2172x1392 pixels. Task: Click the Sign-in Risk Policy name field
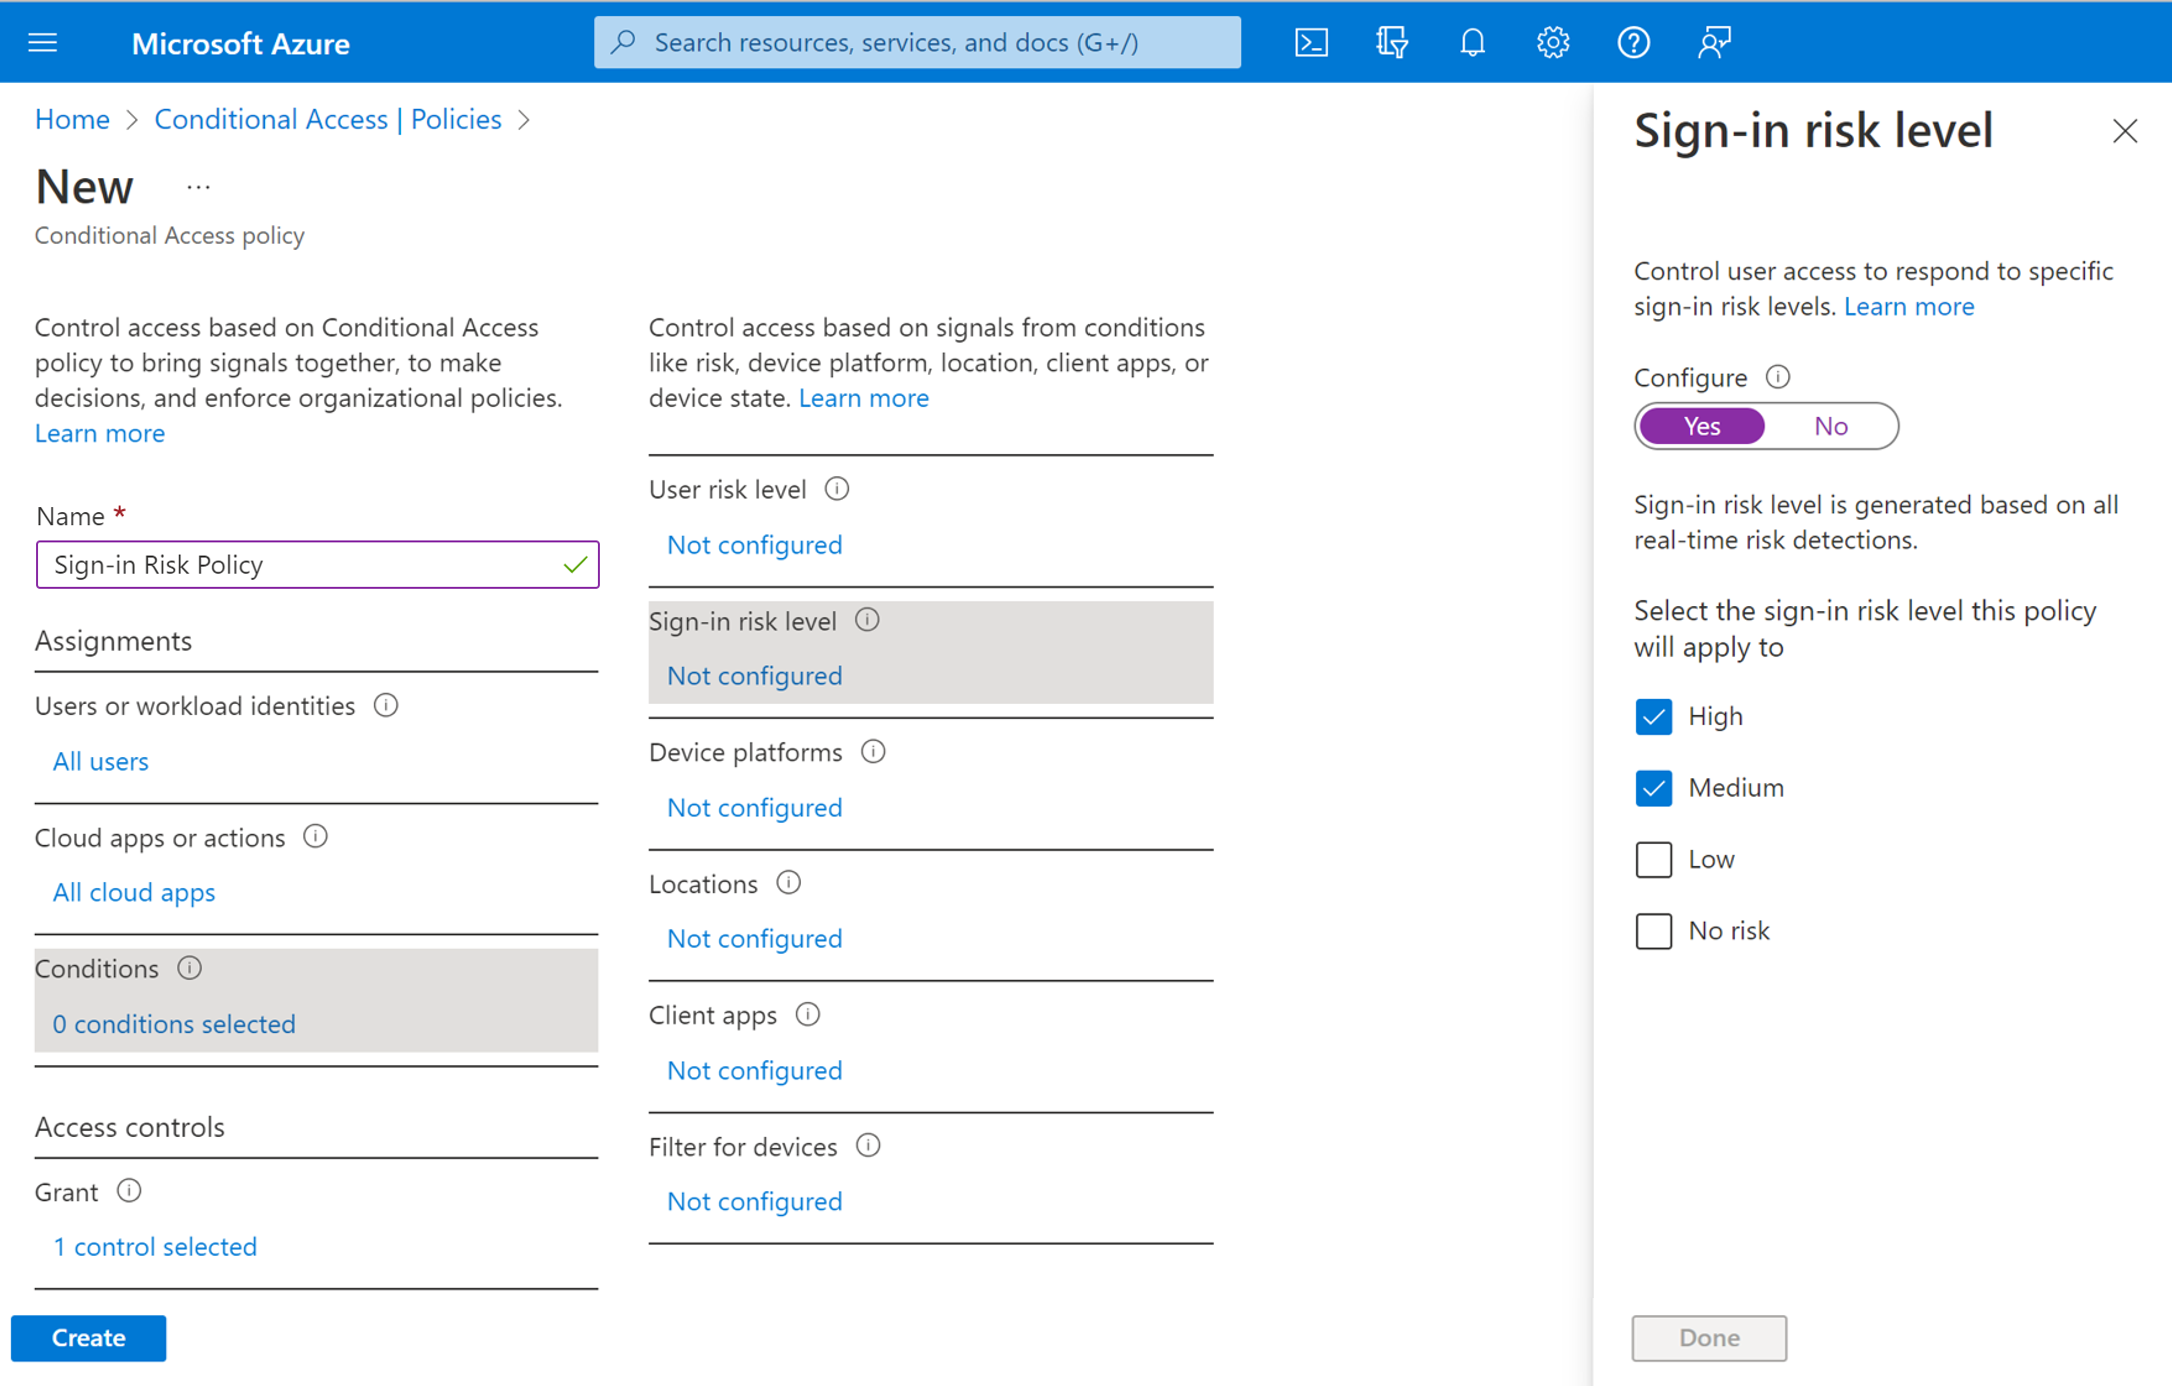pyautogui.click(x=317, y=564)
